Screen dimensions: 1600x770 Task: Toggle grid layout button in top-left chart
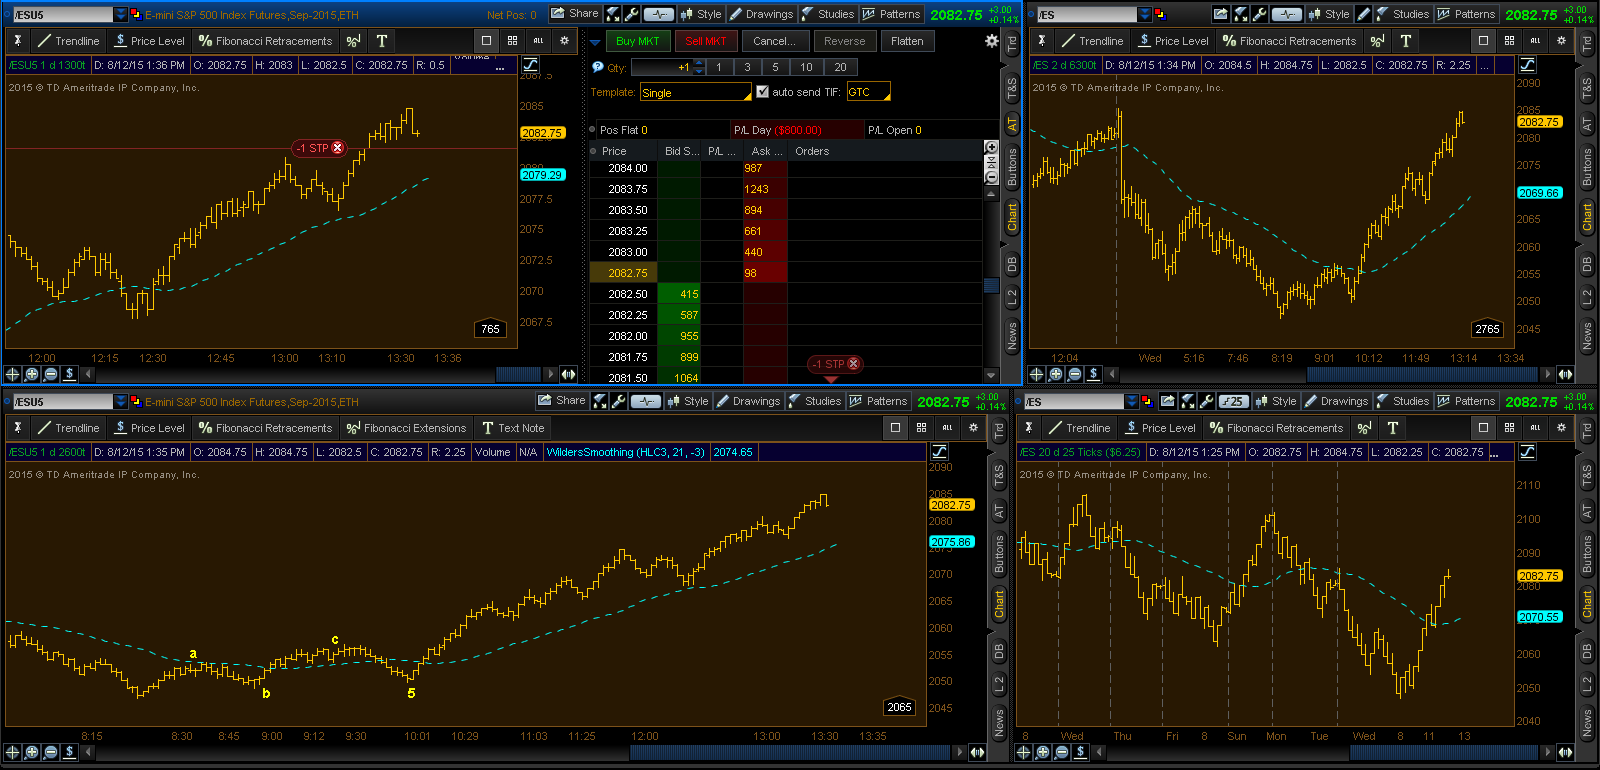(x=512, y=41)
